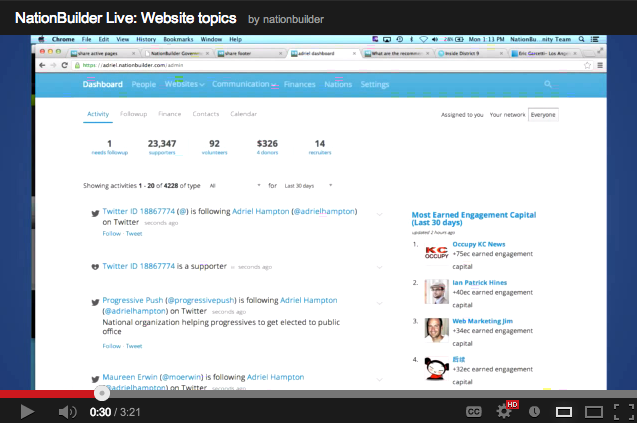Click the browser back arrow

tap(42, 65)
